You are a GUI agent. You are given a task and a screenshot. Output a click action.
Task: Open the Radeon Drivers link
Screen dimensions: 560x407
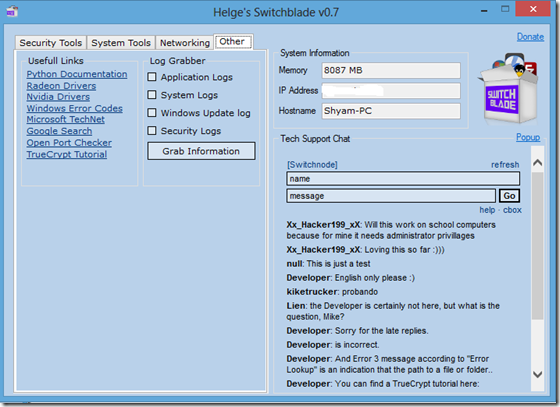point(61,86)
